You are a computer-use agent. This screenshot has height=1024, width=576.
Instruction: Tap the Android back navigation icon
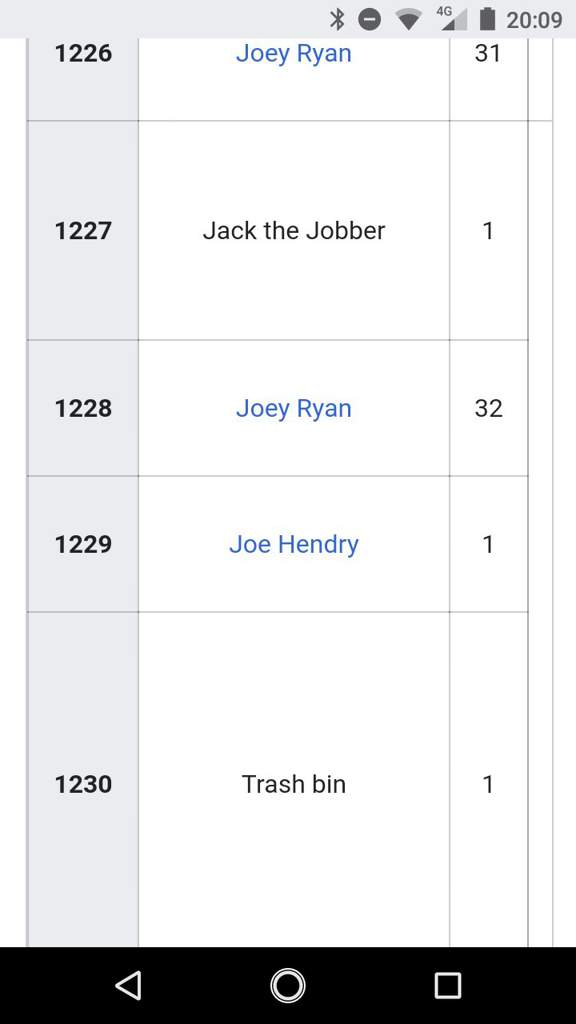129,985
